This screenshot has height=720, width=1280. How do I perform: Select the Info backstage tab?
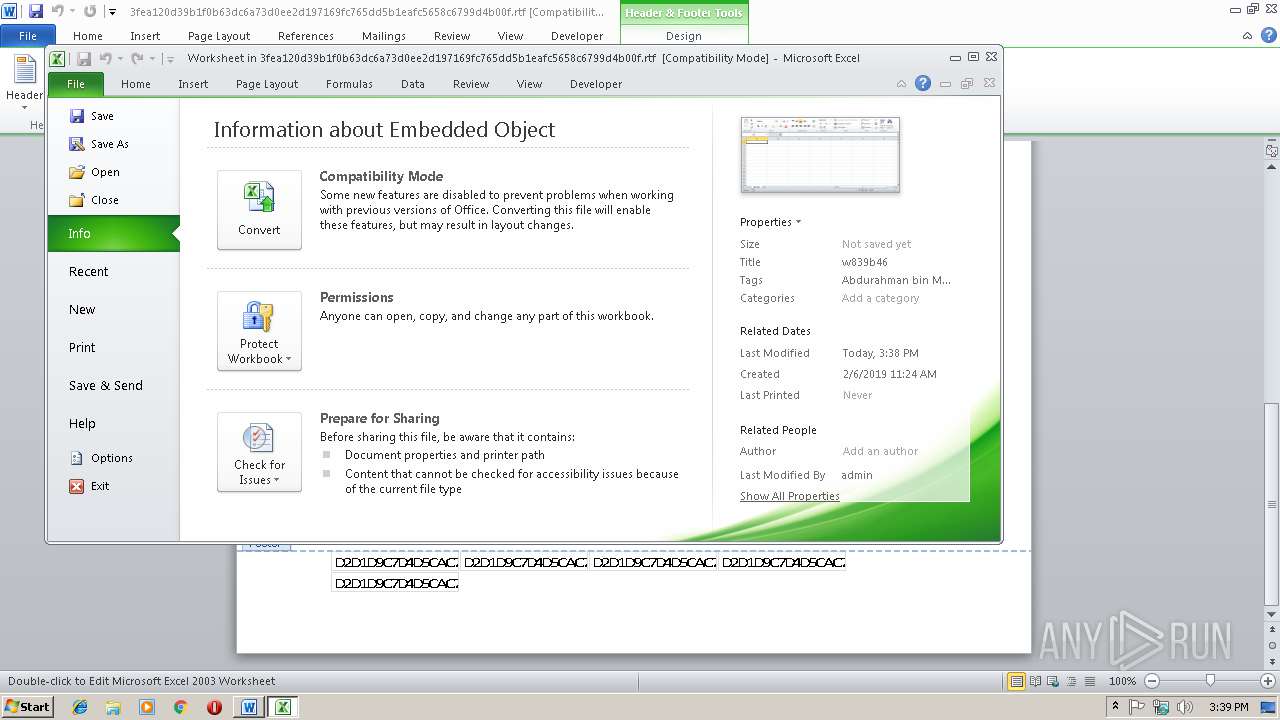(x=113, y=233)
